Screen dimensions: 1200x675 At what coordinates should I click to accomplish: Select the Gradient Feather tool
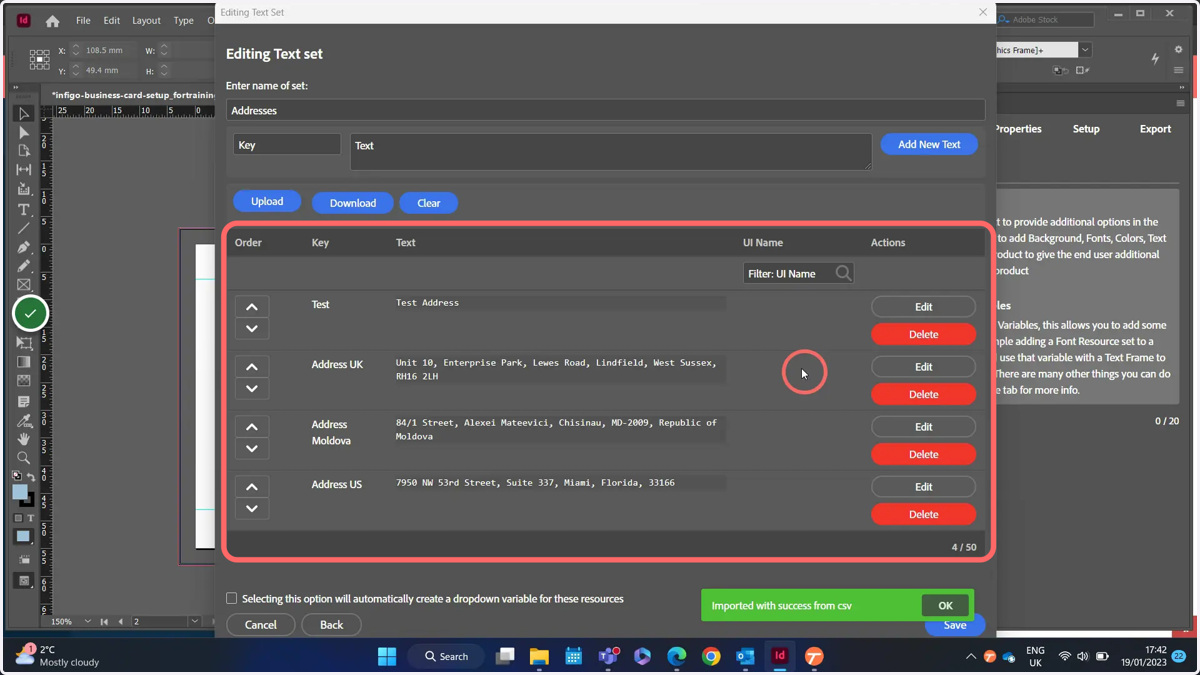click(24, 381)
